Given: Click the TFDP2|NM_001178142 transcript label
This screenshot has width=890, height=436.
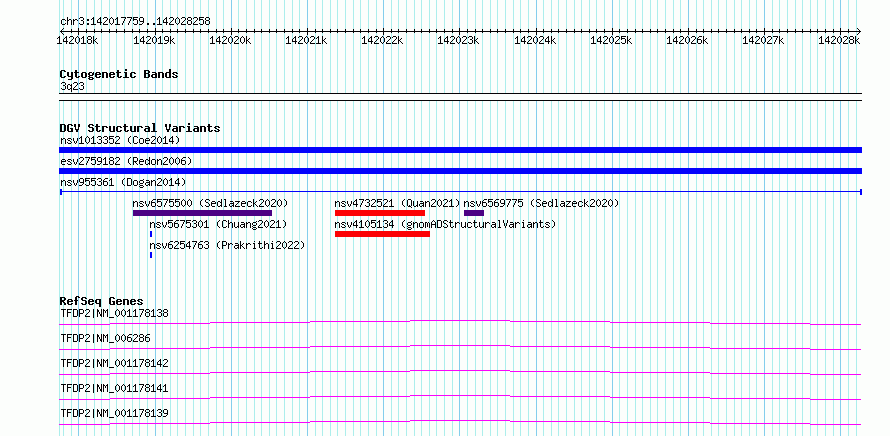Looking at the screenshot, I should 114,363.
